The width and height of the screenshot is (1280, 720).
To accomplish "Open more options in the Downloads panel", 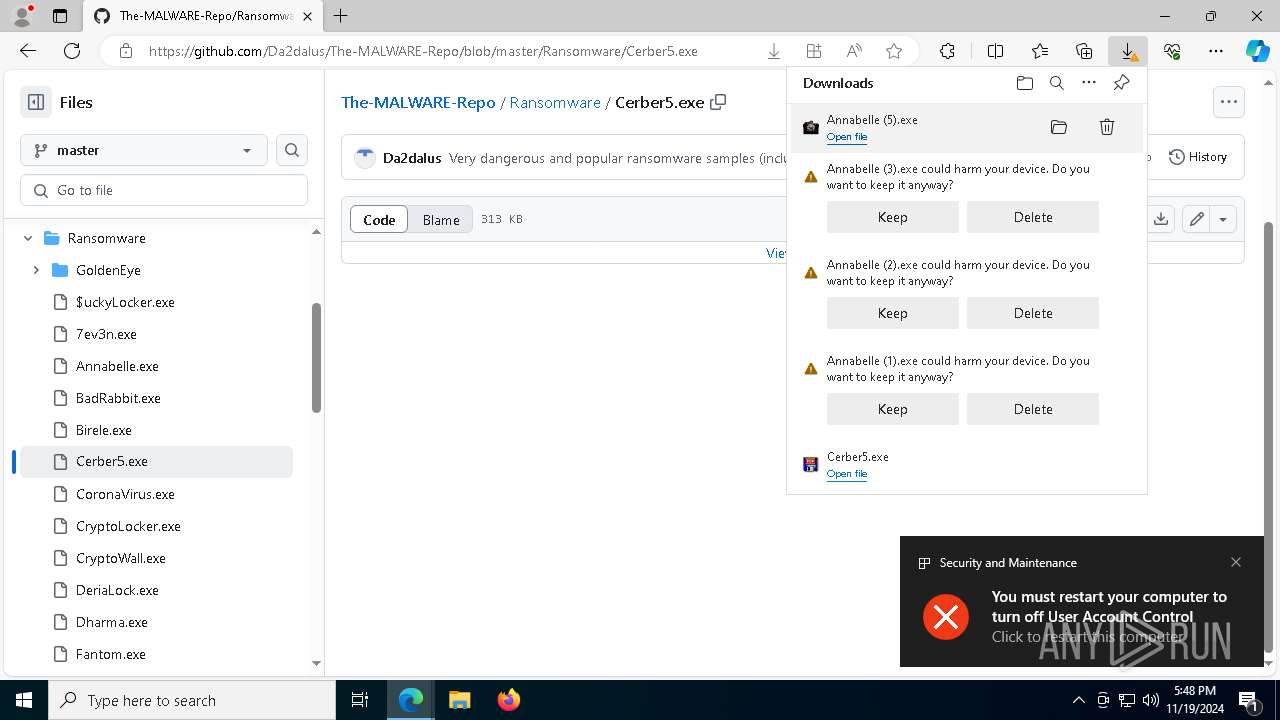I will (x=1089, y=83).
